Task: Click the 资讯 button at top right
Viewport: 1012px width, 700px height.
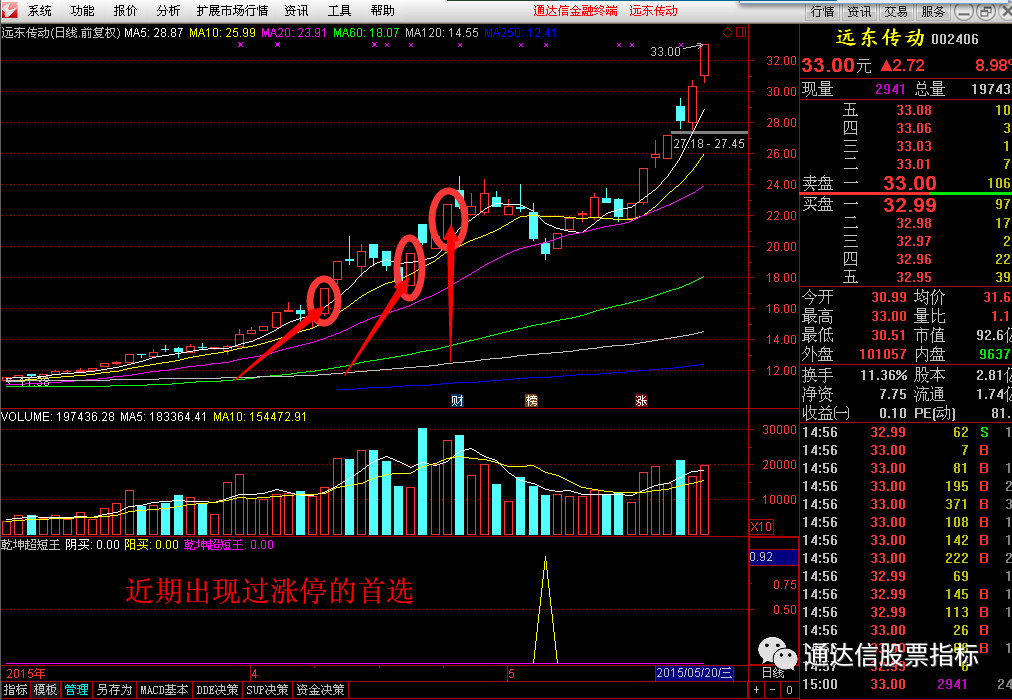Action: [x=859, y=12]
